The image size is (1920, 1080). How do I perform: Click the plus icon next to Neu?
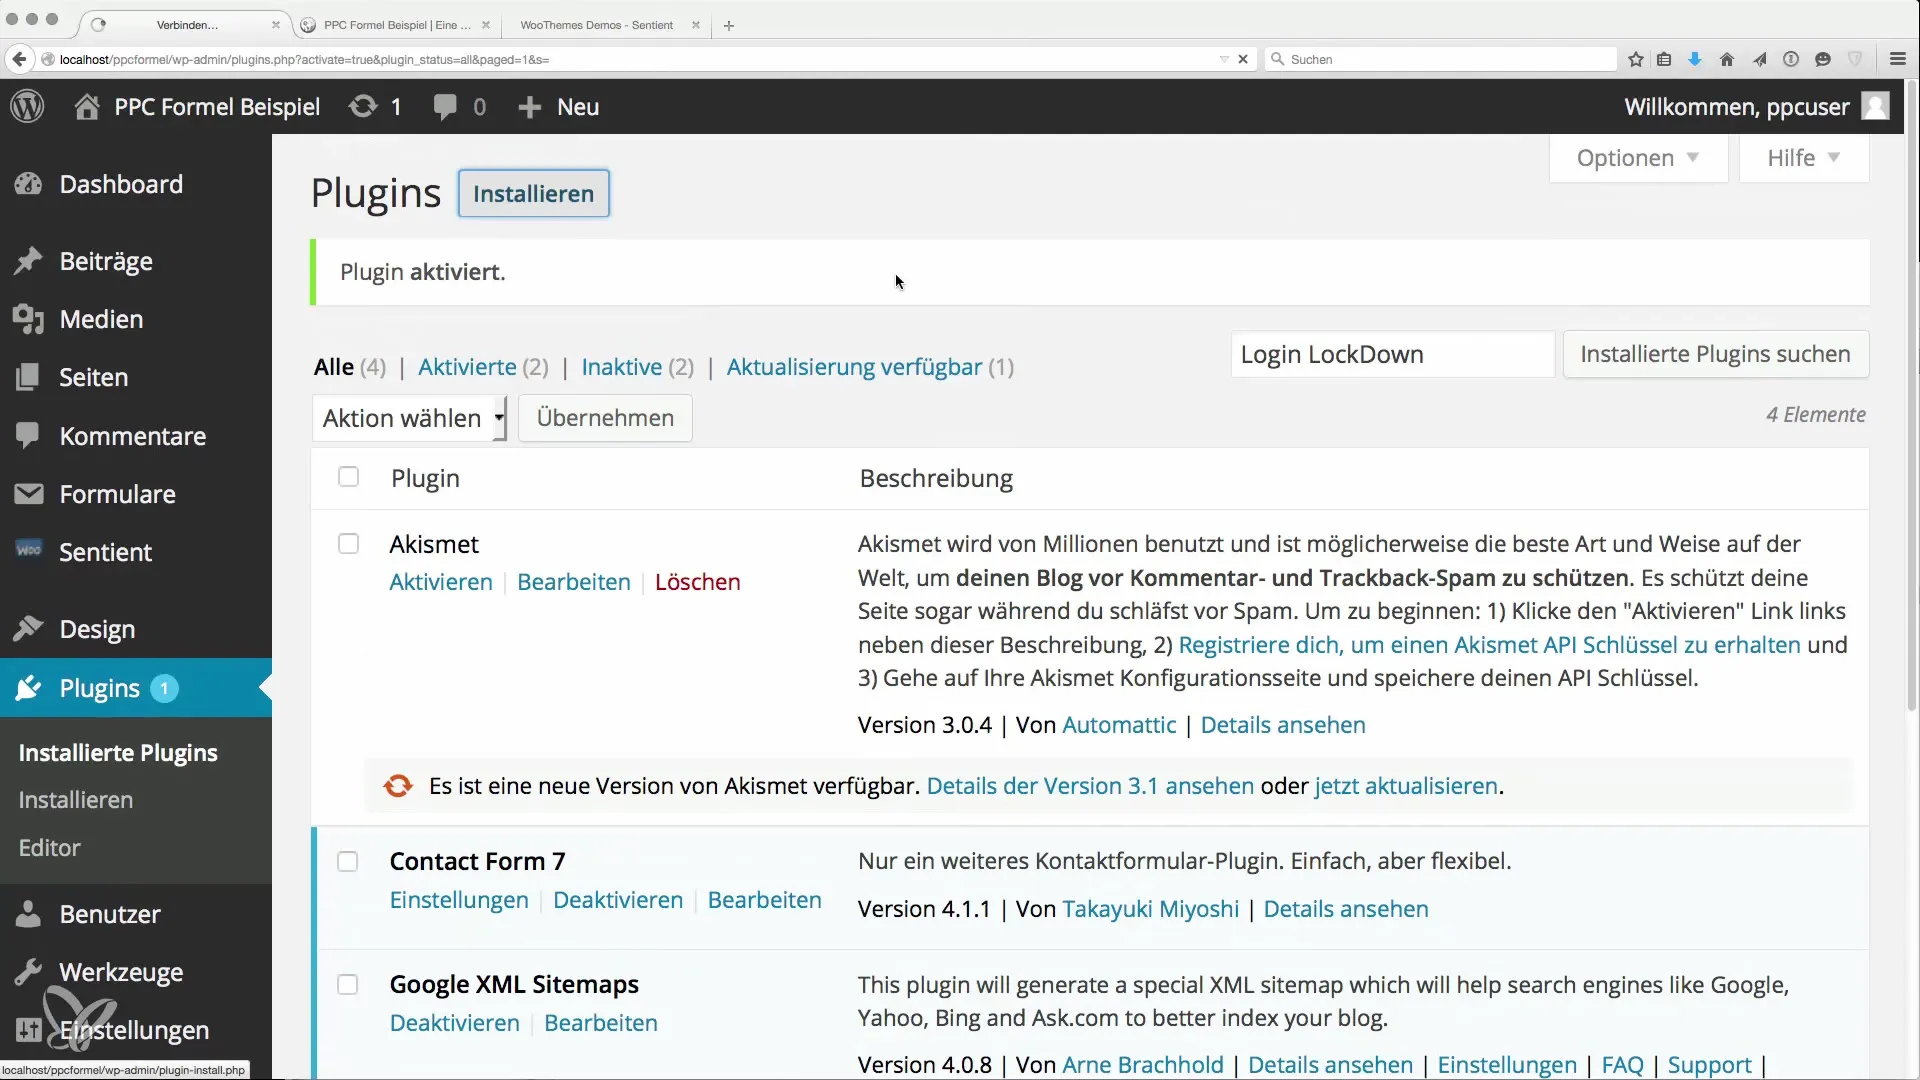click(529, 107)
